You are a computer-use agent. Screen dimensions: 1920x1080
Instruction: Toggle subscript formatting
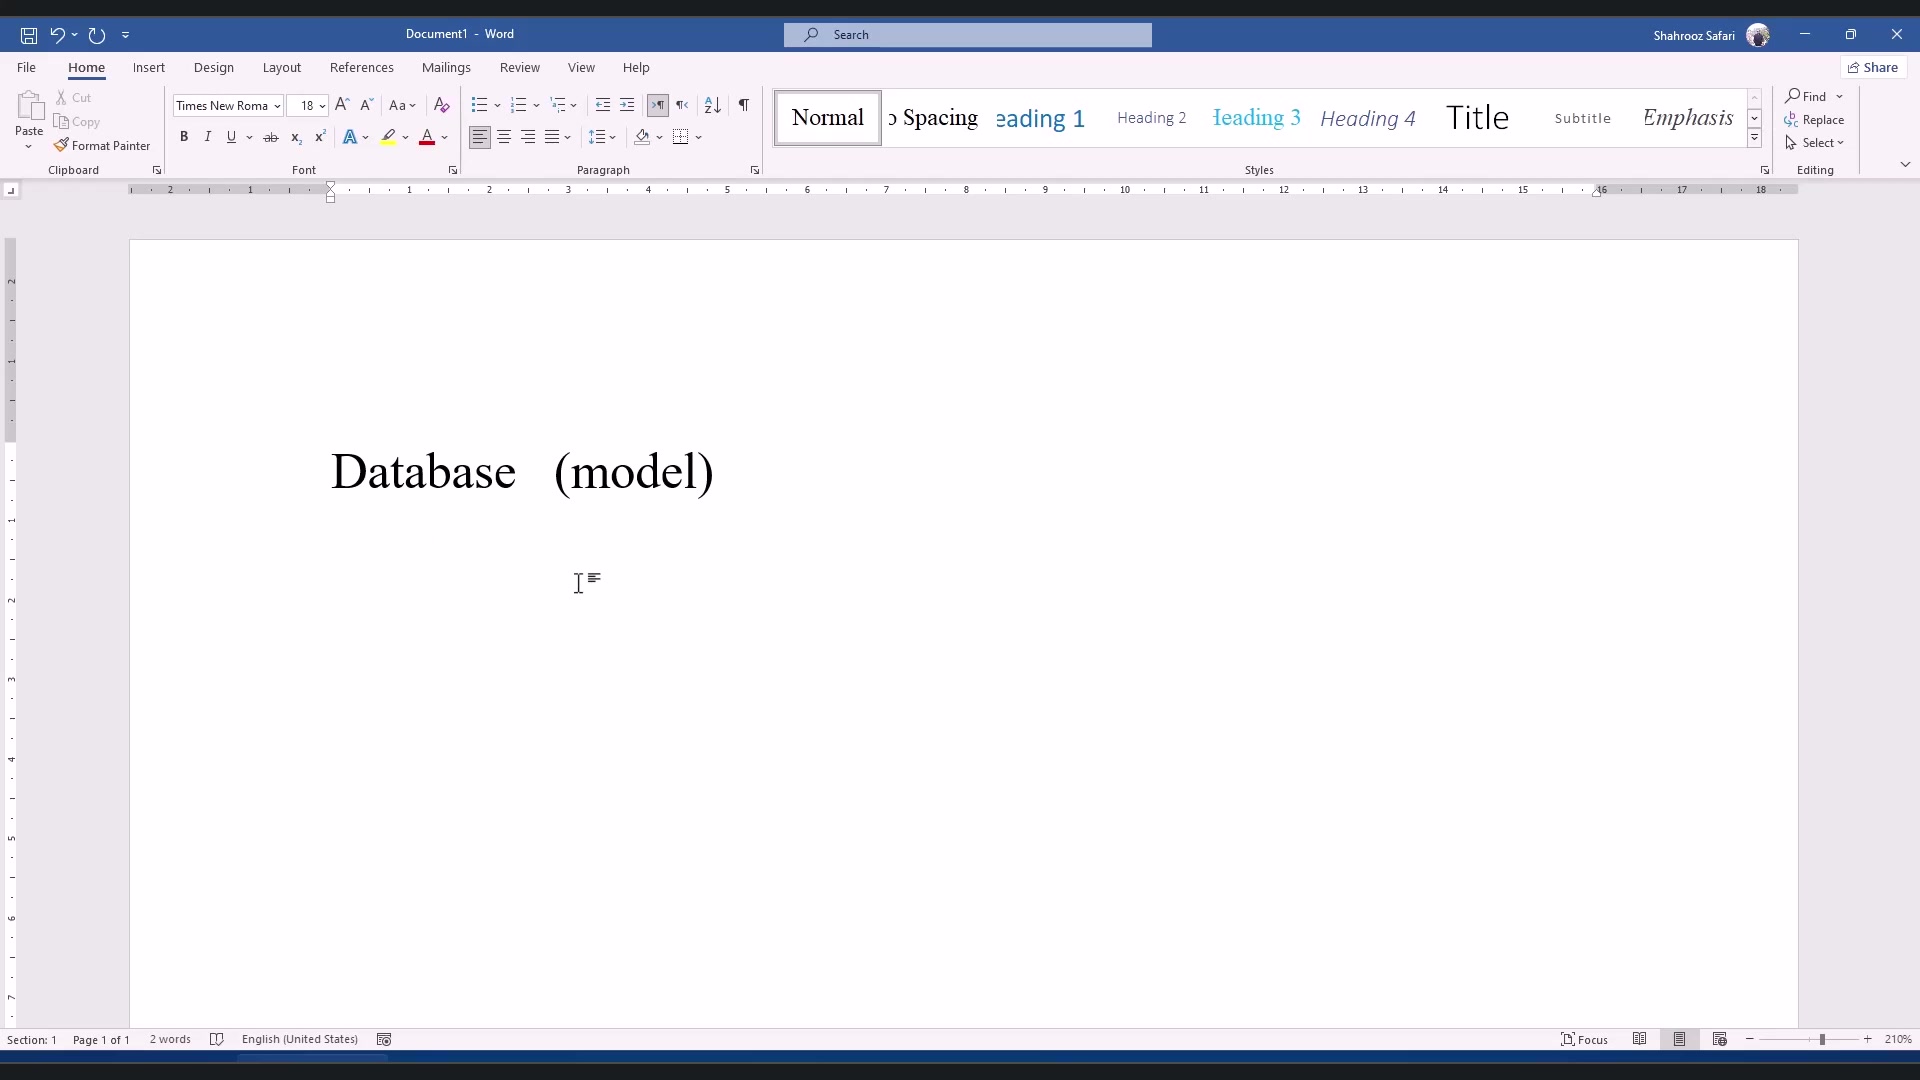coord(296,137)
